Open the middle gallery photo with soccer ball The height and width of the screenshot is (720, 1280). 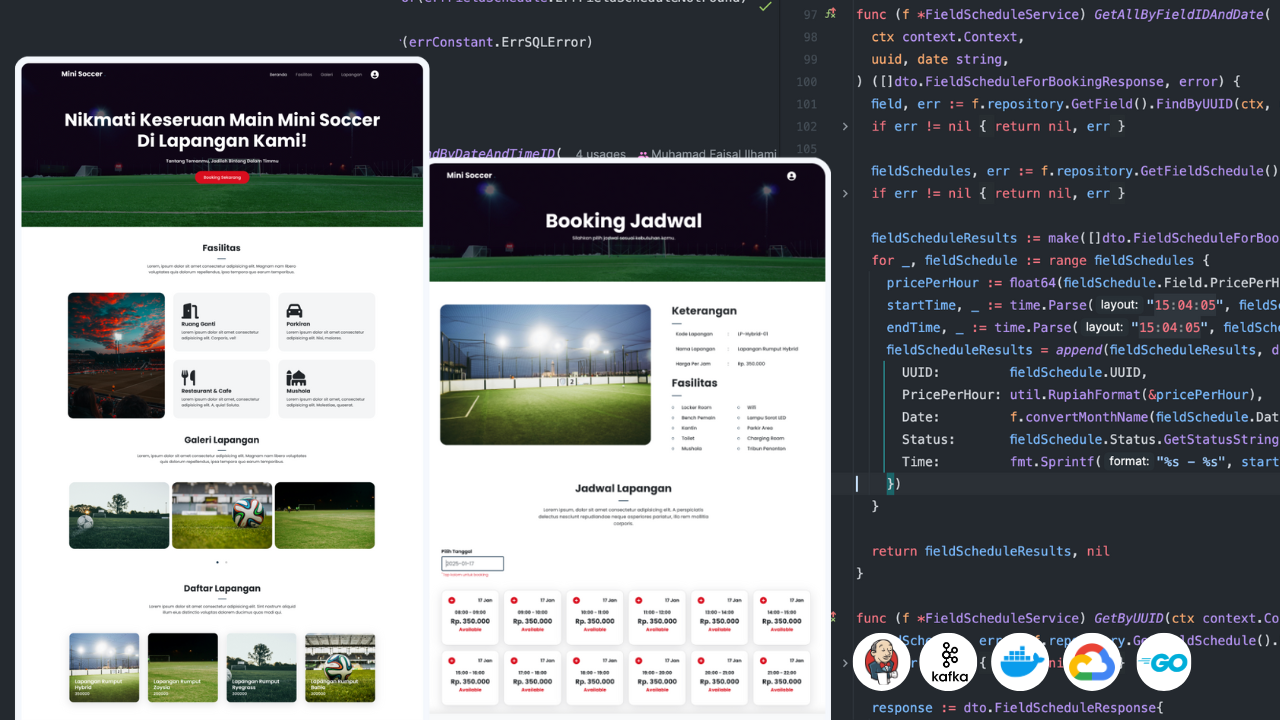click(x=222, y=515)
